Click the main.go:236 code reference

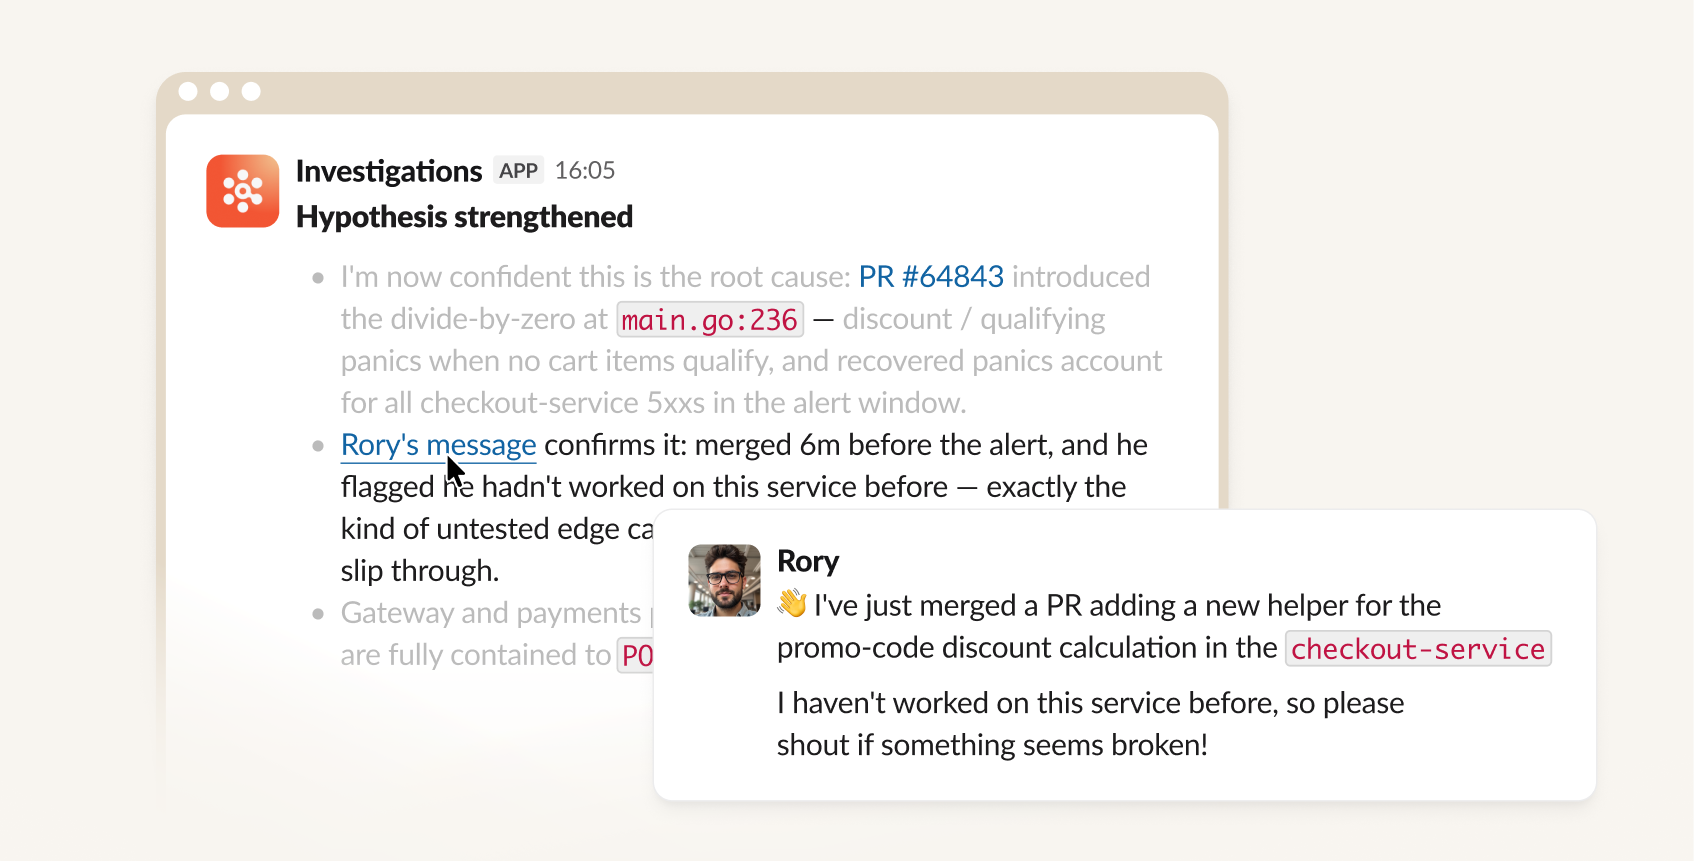click(710, 320)
